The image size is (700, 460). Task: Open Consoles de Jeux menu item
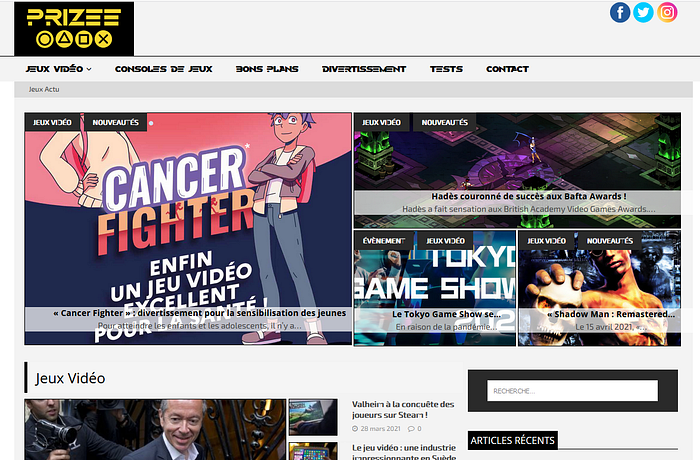click(x=163, y=69)
